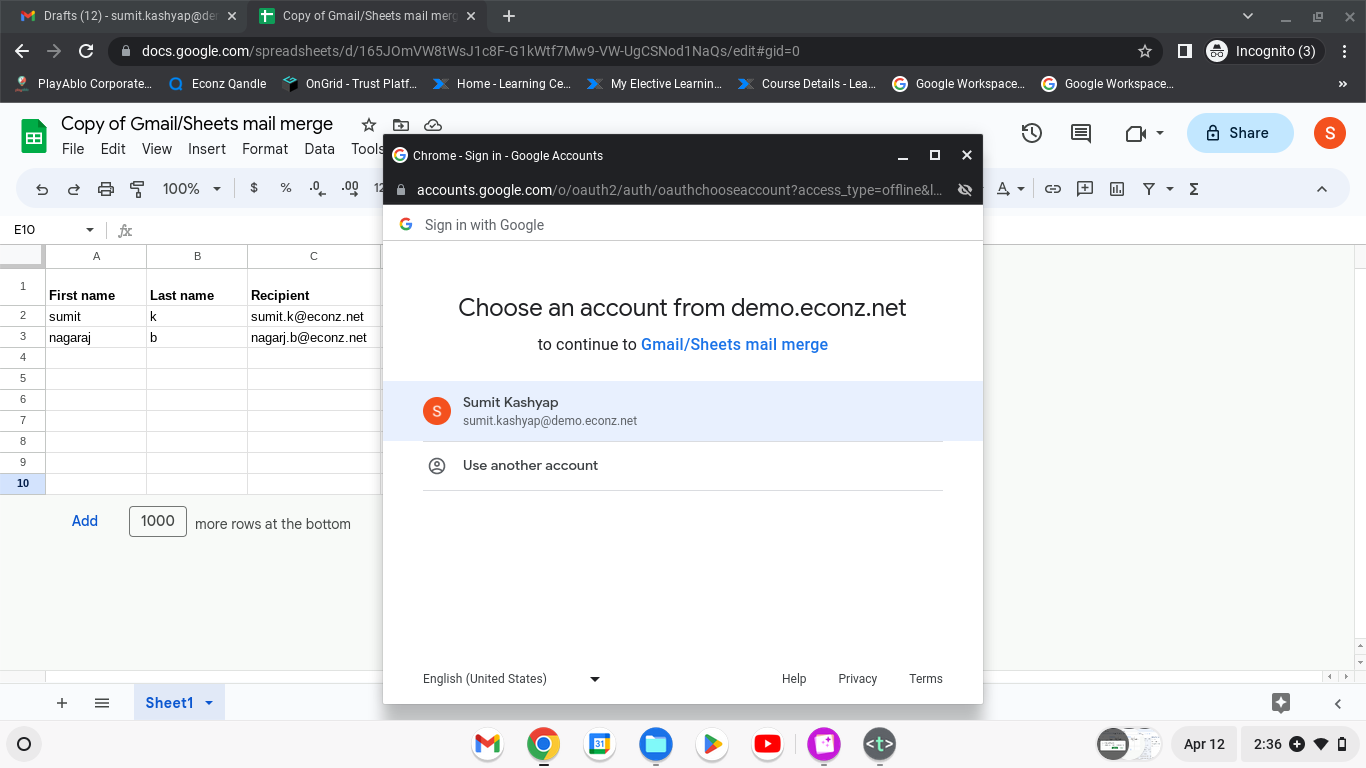This screenshot has width=1366, height=768.
Task: Launch YouTube from the shelf
Action: (768, 744)
